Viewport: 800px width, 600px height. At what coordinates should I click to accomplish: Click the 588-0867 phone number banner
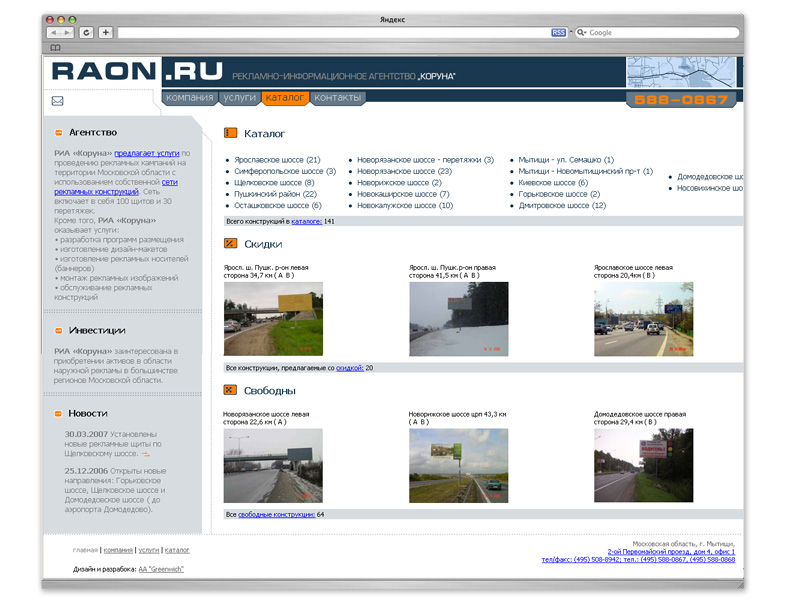[681, 99]
